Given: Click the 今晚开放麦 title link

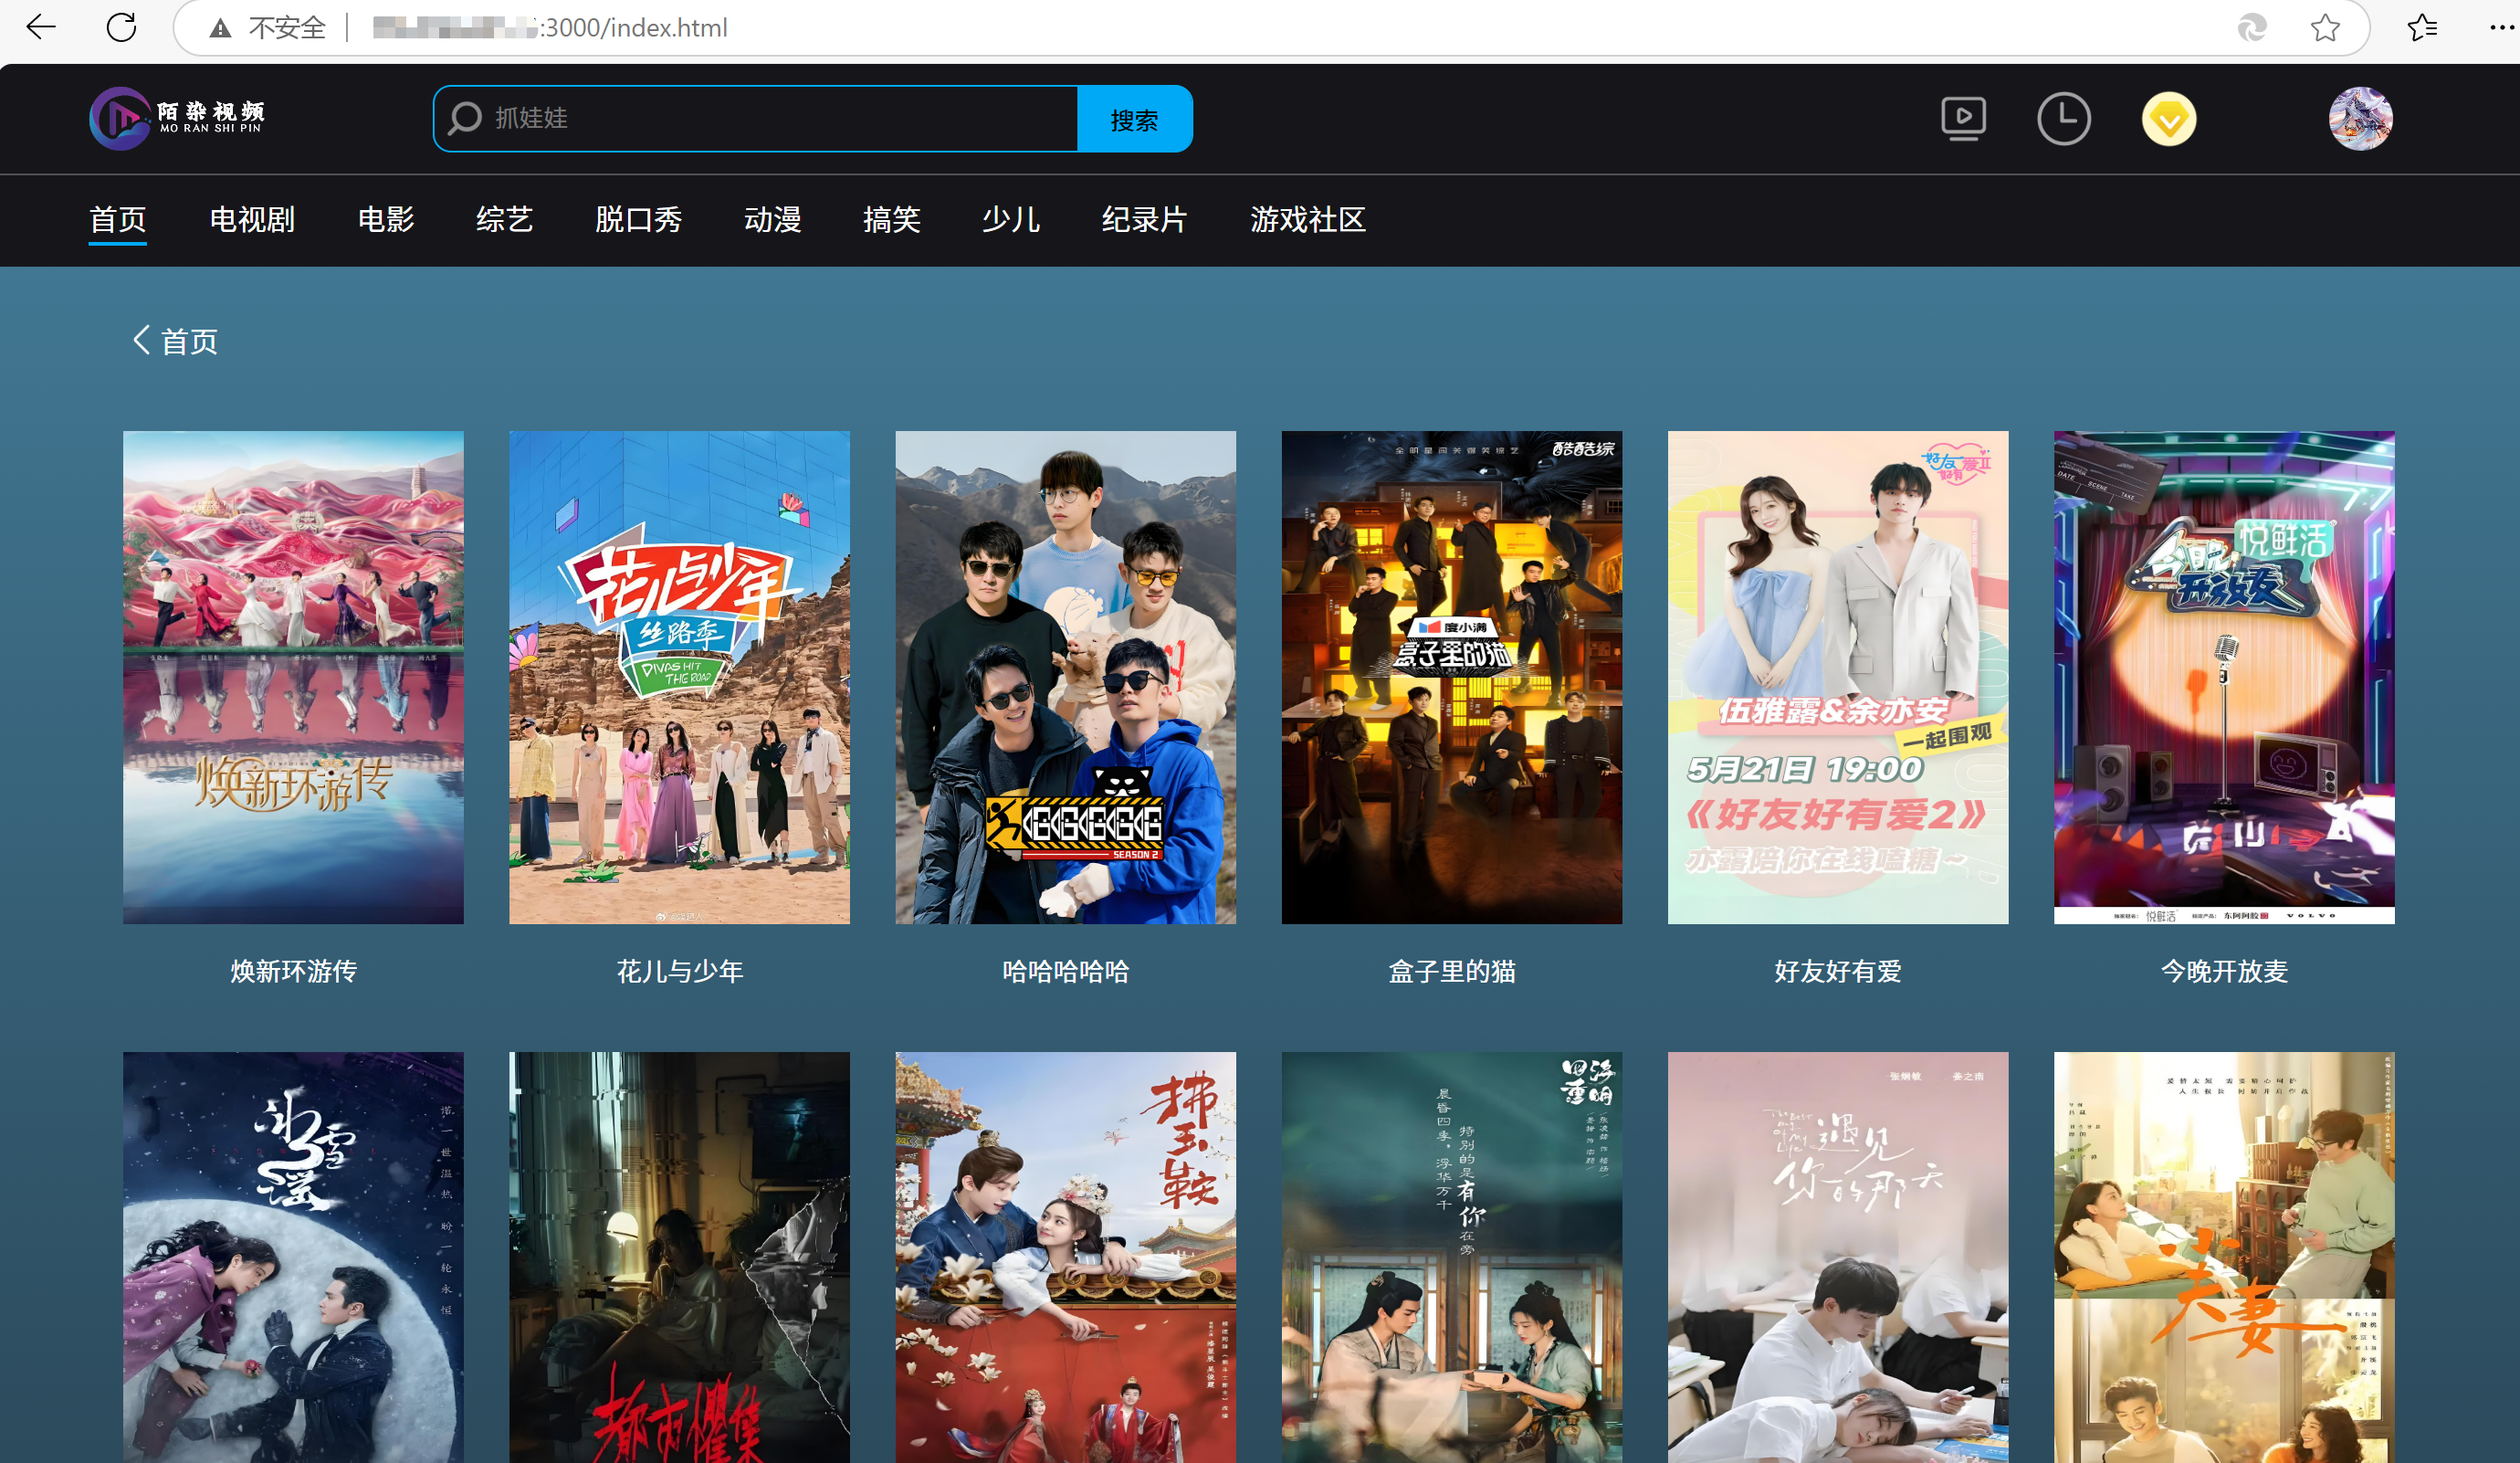Looking at the screenshot, I should (x=2223, y=971).
